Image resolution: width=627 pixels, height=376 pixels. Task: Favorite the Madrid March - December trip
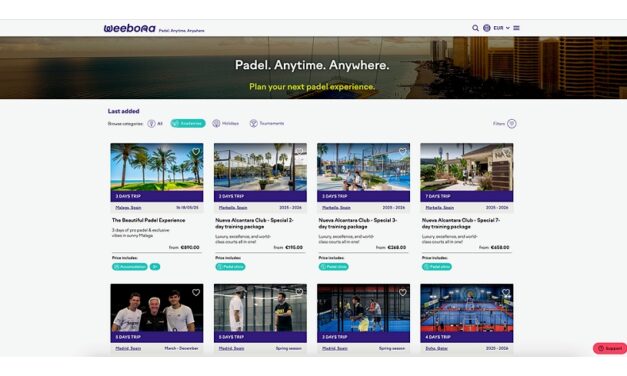tap(196, 292)
